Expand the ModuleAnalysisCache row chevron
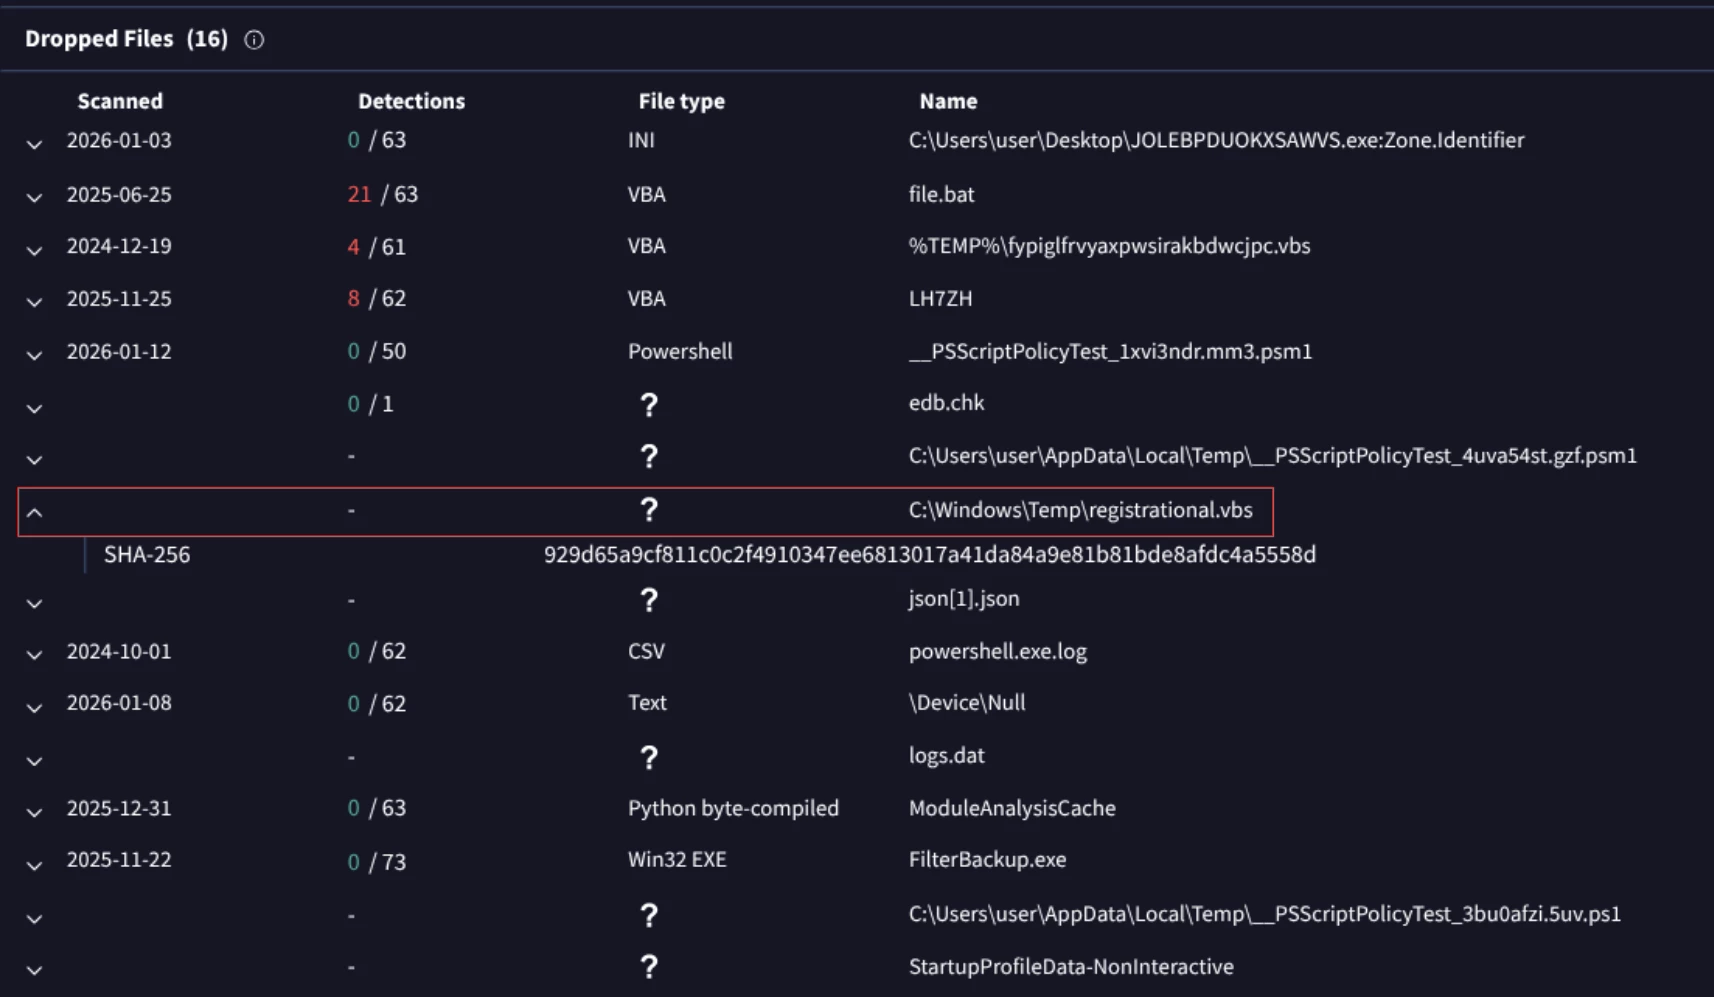The image size is (1714, 997). pyautogui.click(x=34, y=812)
